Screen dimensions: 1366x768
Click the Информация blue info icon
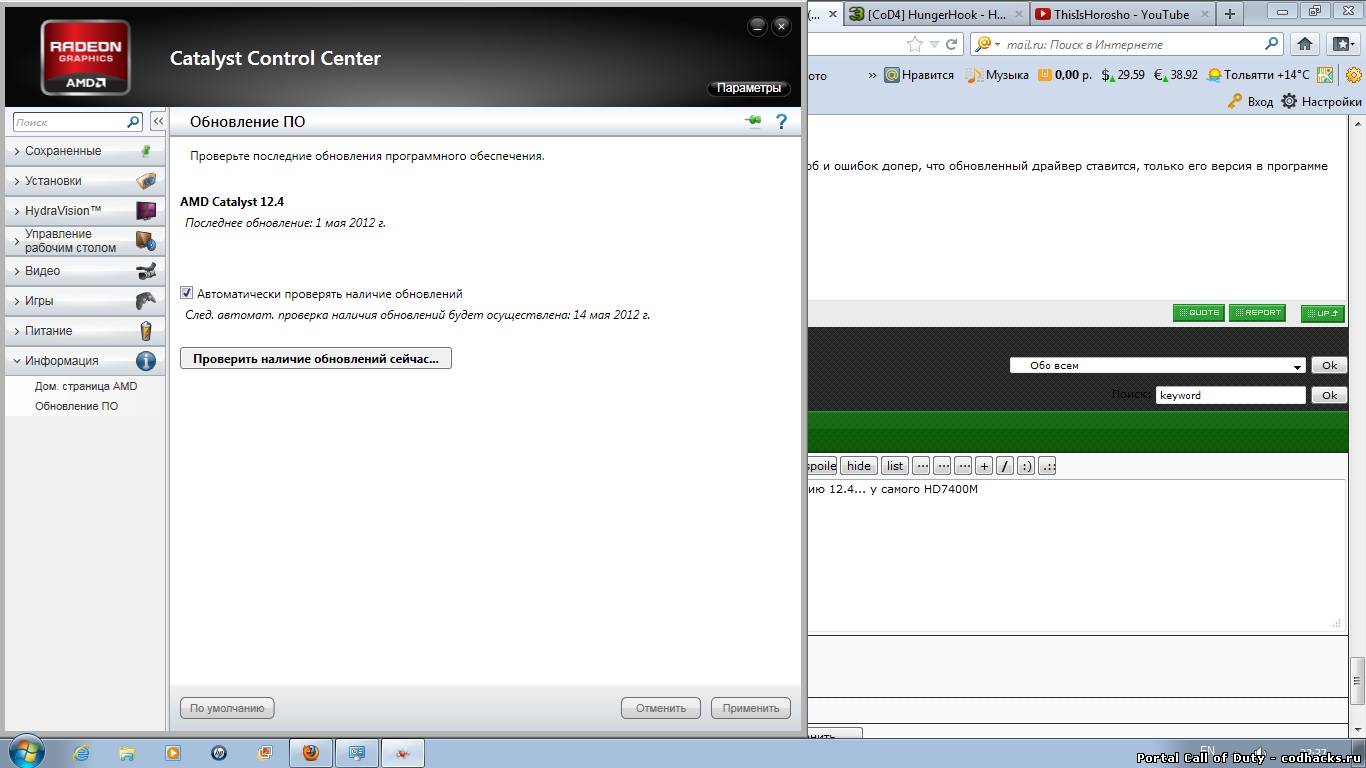pos(146,361)
